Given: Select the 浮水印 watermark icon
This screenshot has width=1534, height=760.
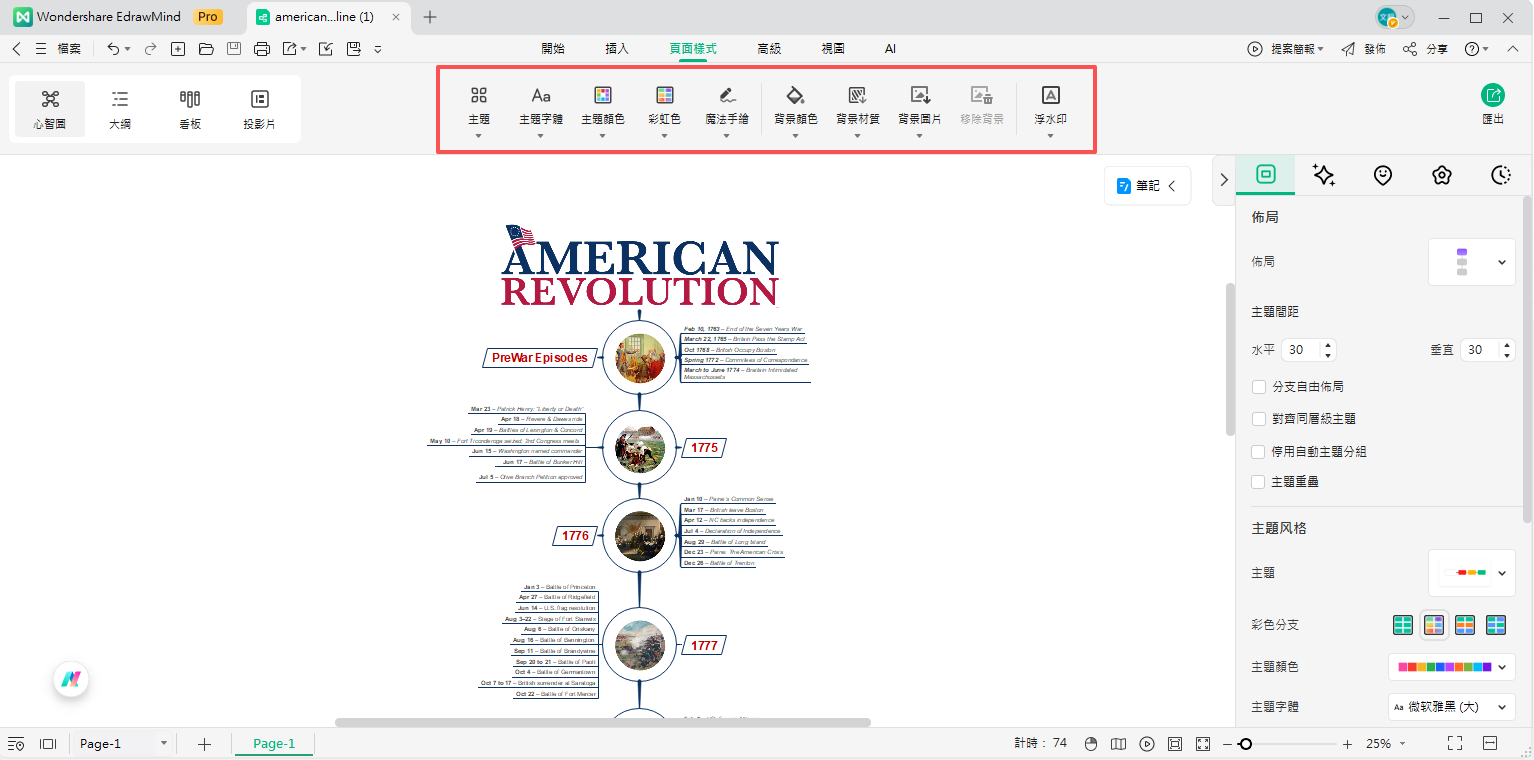Looking at the screenshot, I should tap(1050, 96).
